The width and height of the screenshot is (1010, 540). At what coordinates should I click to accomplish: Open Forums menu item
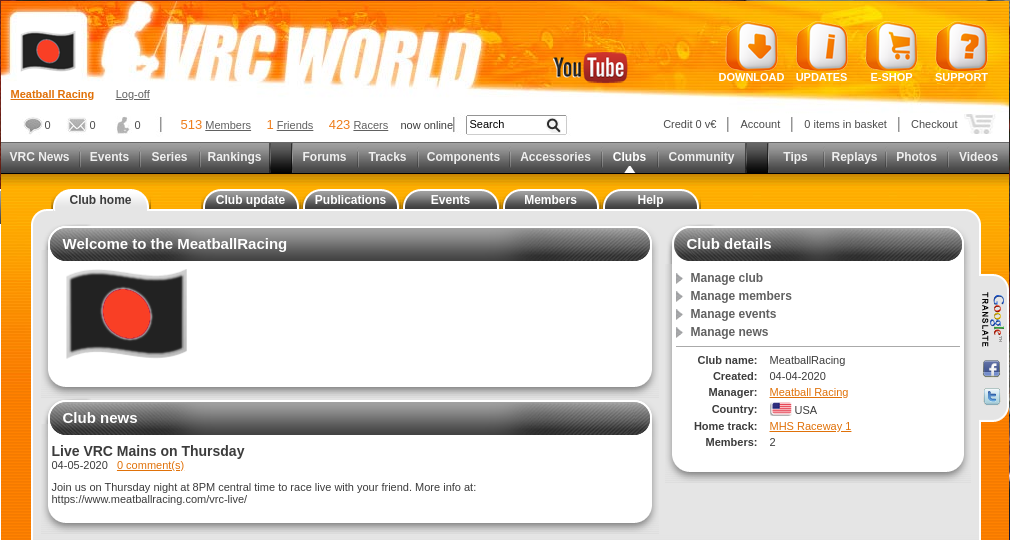(x=324, y=157)
